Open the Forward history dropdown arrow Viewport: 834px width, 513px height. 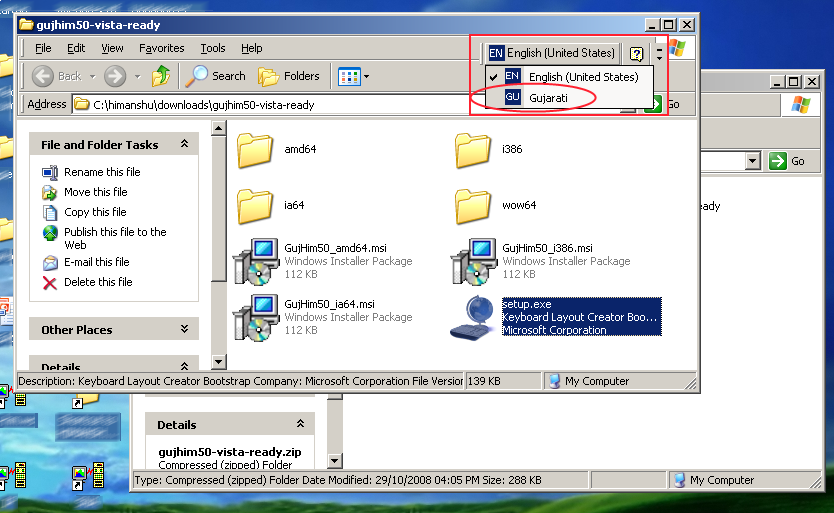click(138, 77)
